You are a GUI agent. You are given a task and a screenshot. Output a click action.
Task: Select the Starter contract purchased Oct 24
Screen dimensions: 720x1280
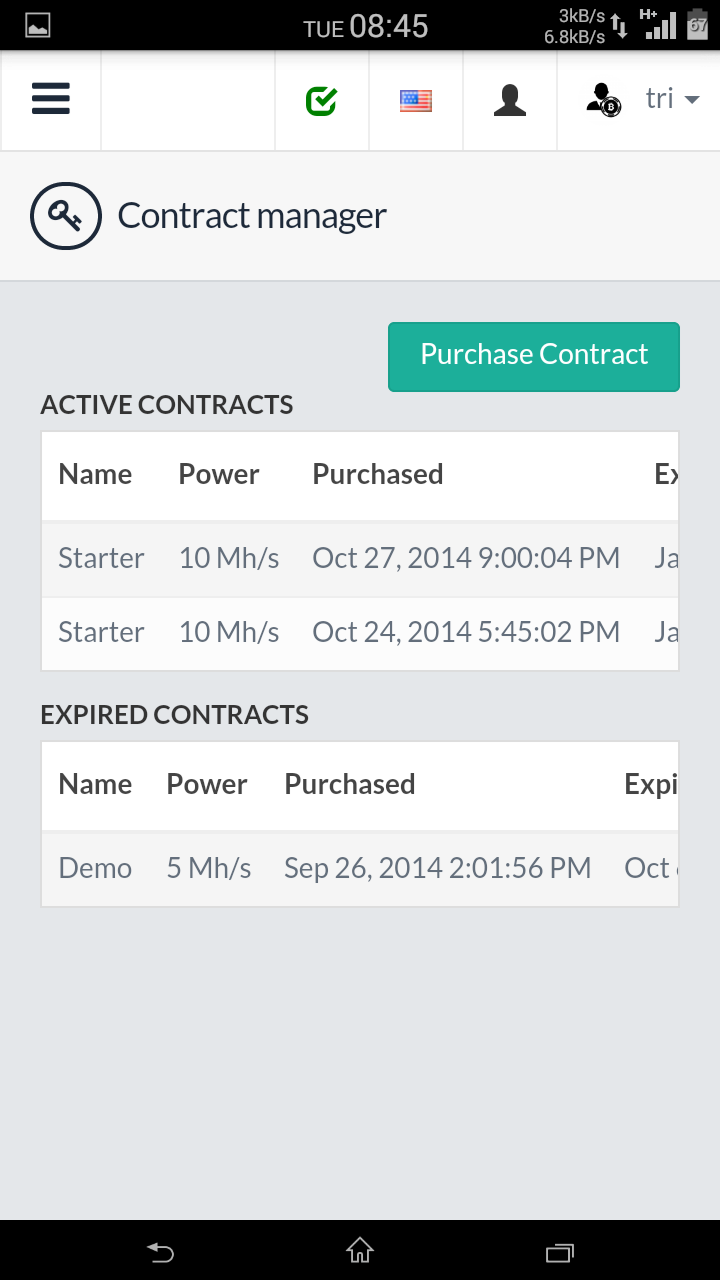[360, 632]
